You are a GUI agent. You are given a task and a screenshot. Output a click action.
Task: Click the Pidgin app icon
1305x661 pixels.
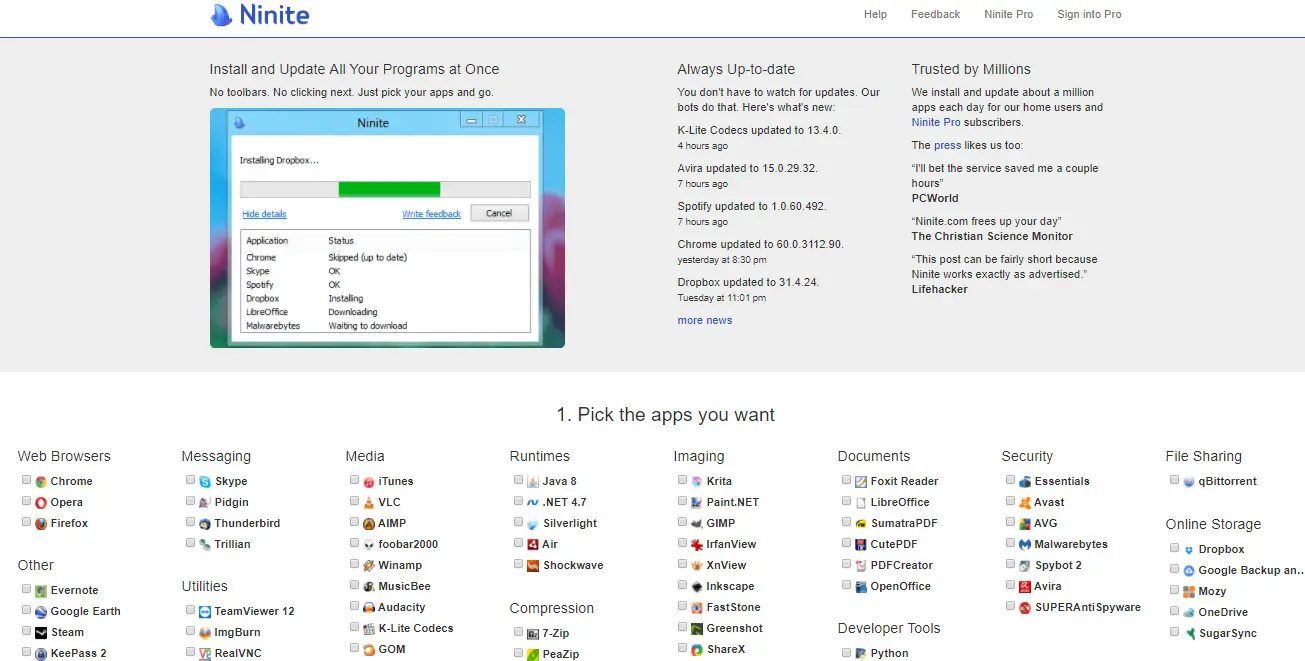[x=205, y=503]
